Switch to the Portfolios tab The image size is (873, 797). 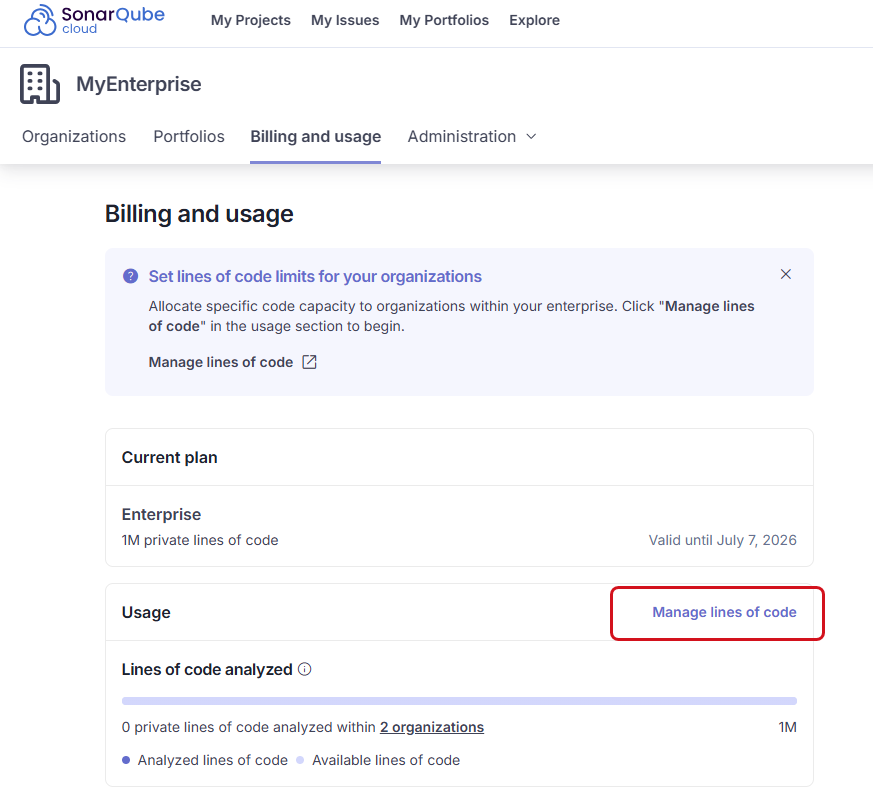189,136
